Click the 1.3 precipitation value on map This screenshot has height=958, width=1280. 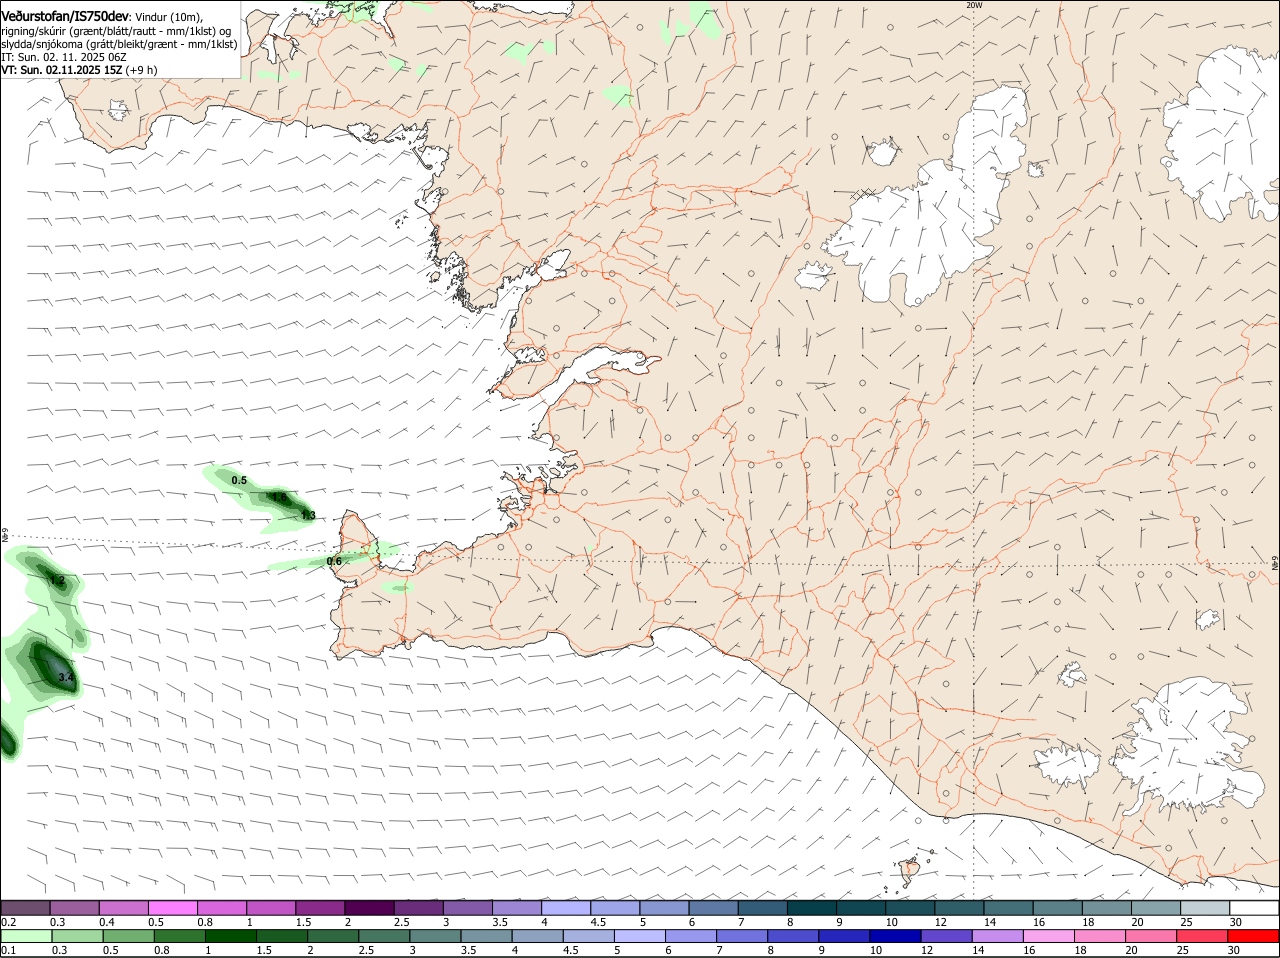click(308, 516)
